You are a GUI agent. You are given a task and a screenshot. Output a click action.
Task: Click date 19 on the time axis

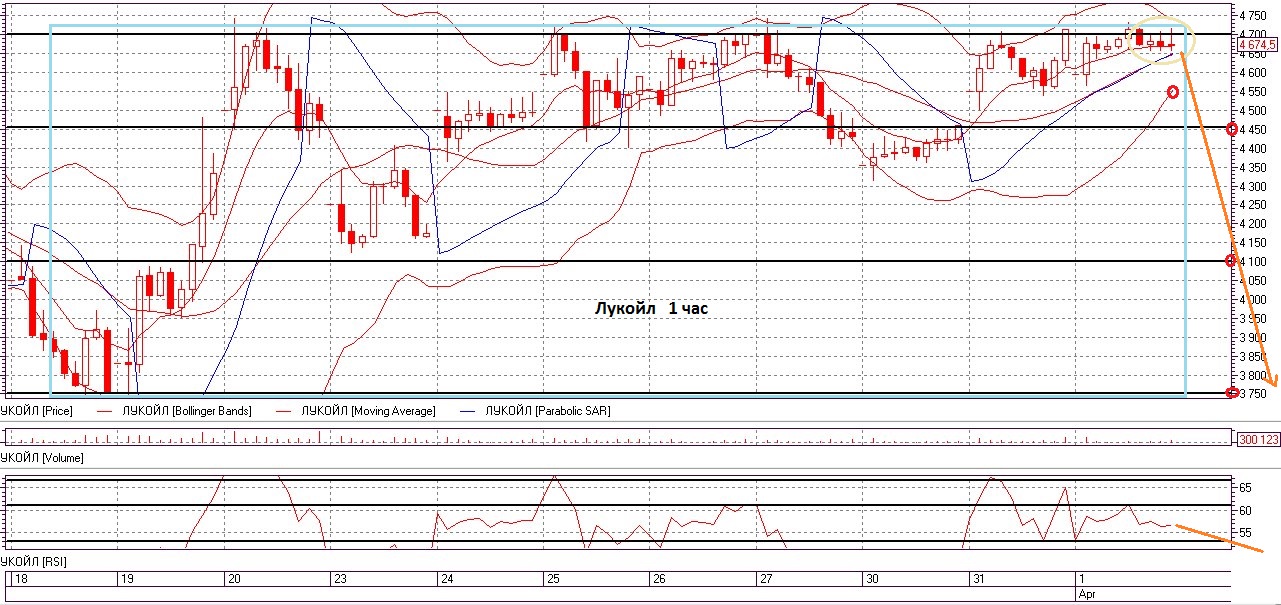pos(127,579)
